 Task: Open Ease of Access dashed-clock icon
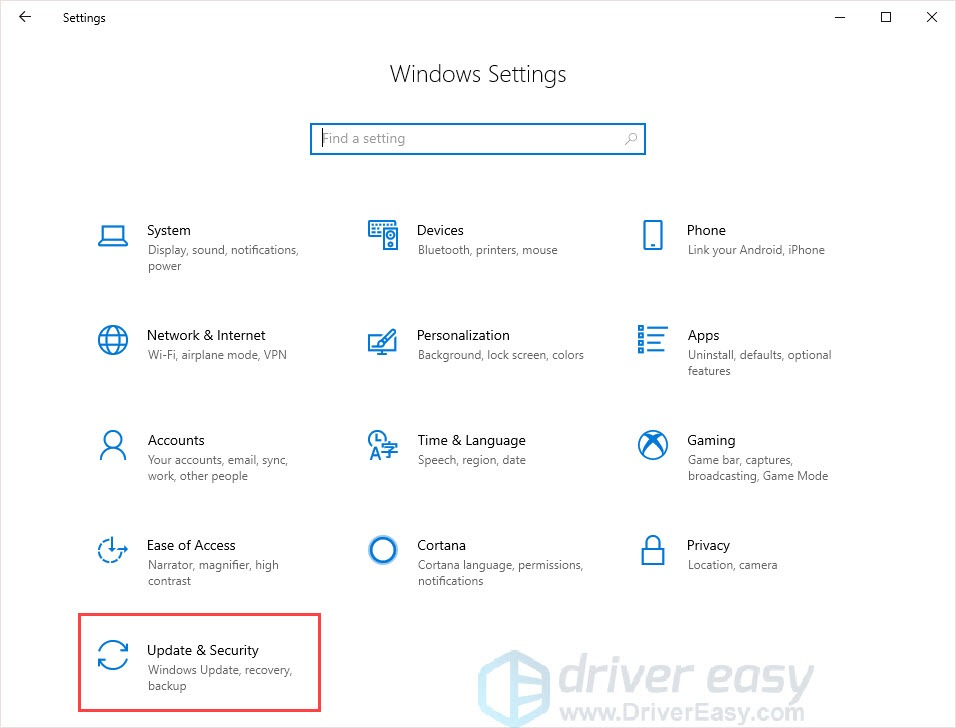click(x=113, y=550)
